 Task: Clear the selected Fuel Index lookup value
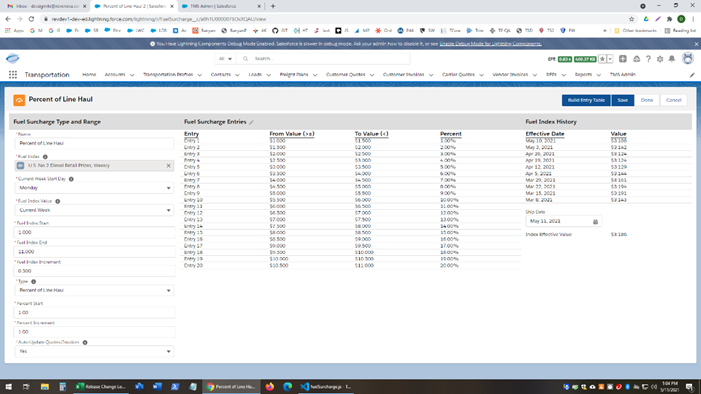tap(169, 165)
